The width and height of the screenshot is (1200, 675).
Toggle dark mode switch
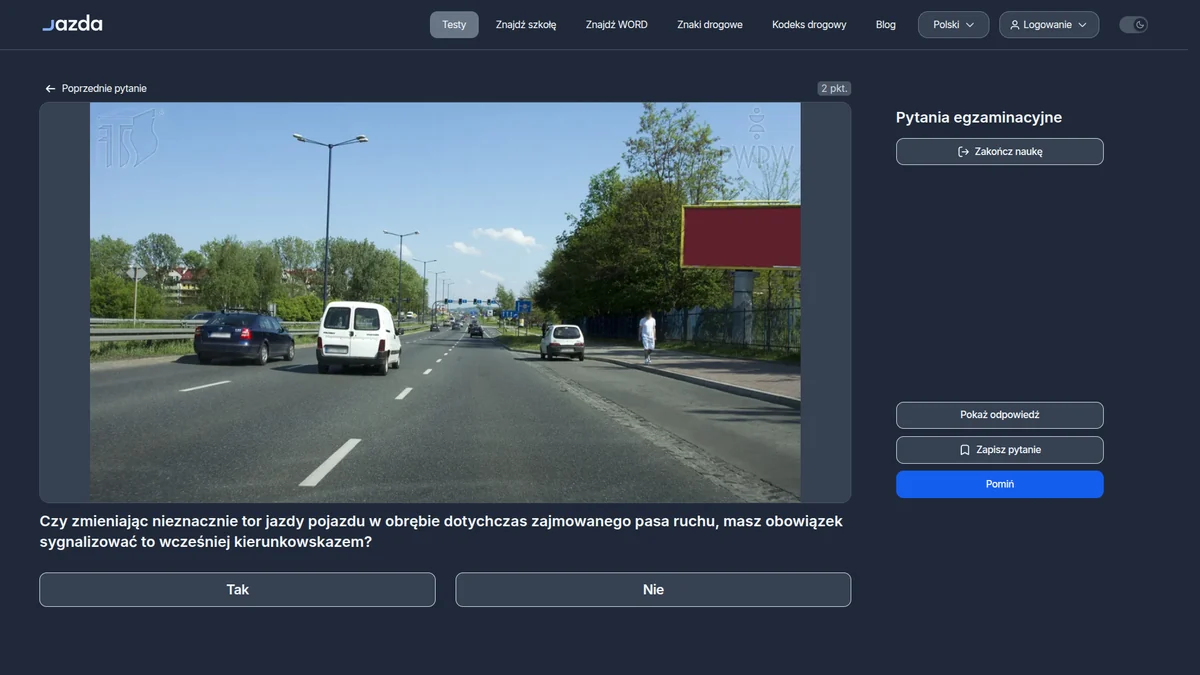tap(1133, 25)
